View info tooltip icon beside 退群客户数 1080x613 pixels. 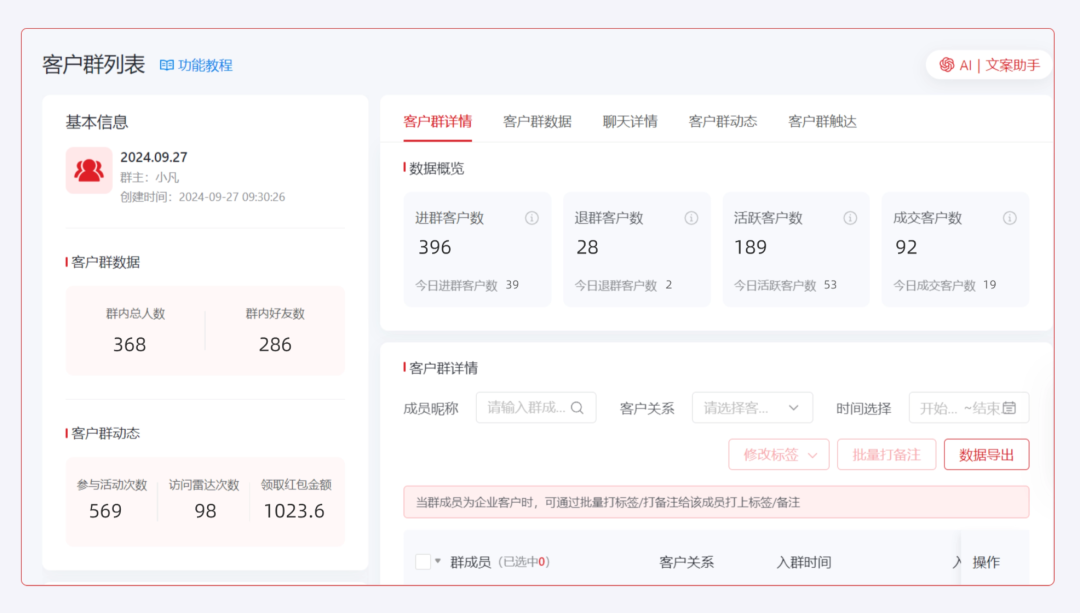691,218
